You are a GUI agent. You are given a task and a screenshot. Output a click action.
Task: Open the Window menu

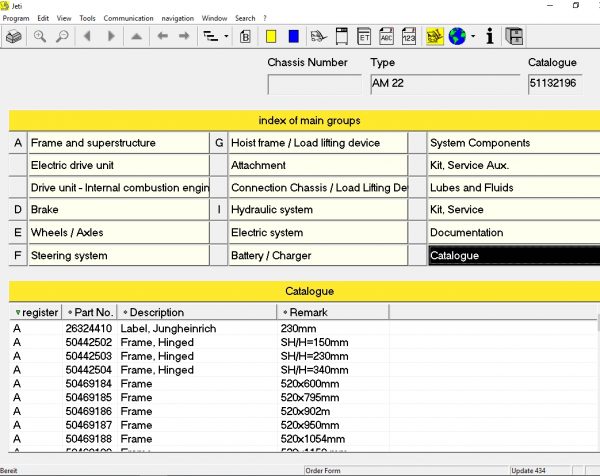(214, 18)
